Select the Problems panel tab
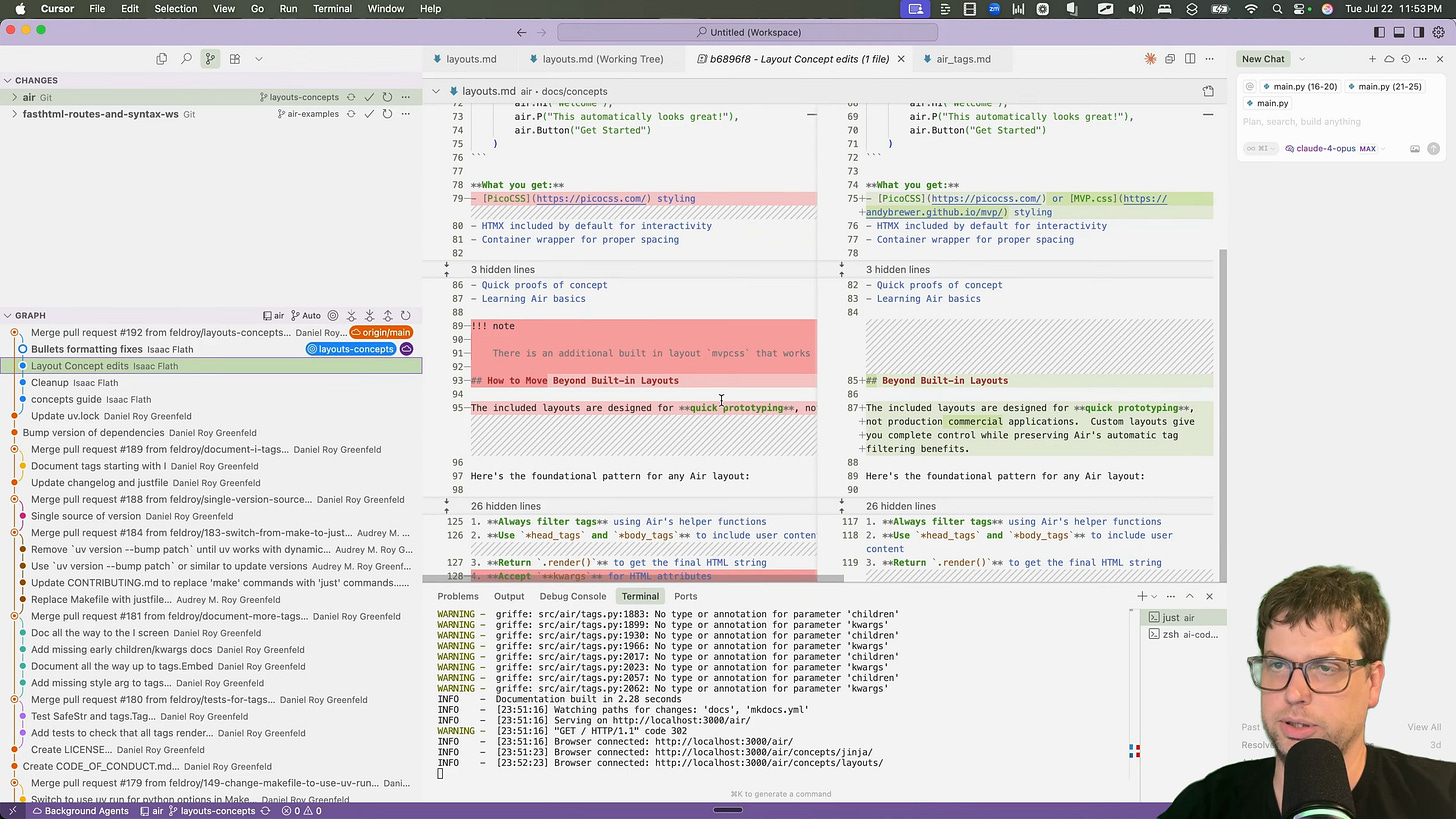The image size is (1456, 819). [457, 596]
